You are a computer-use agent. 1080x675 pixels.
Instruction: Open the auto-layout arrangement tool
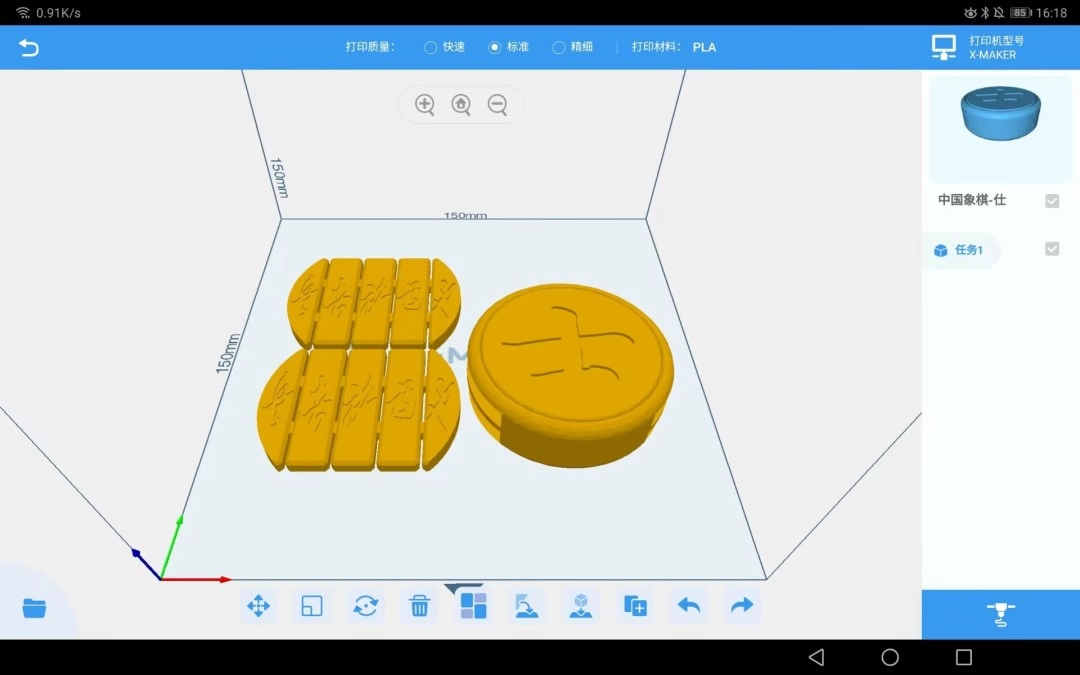[x=472, y=605]
